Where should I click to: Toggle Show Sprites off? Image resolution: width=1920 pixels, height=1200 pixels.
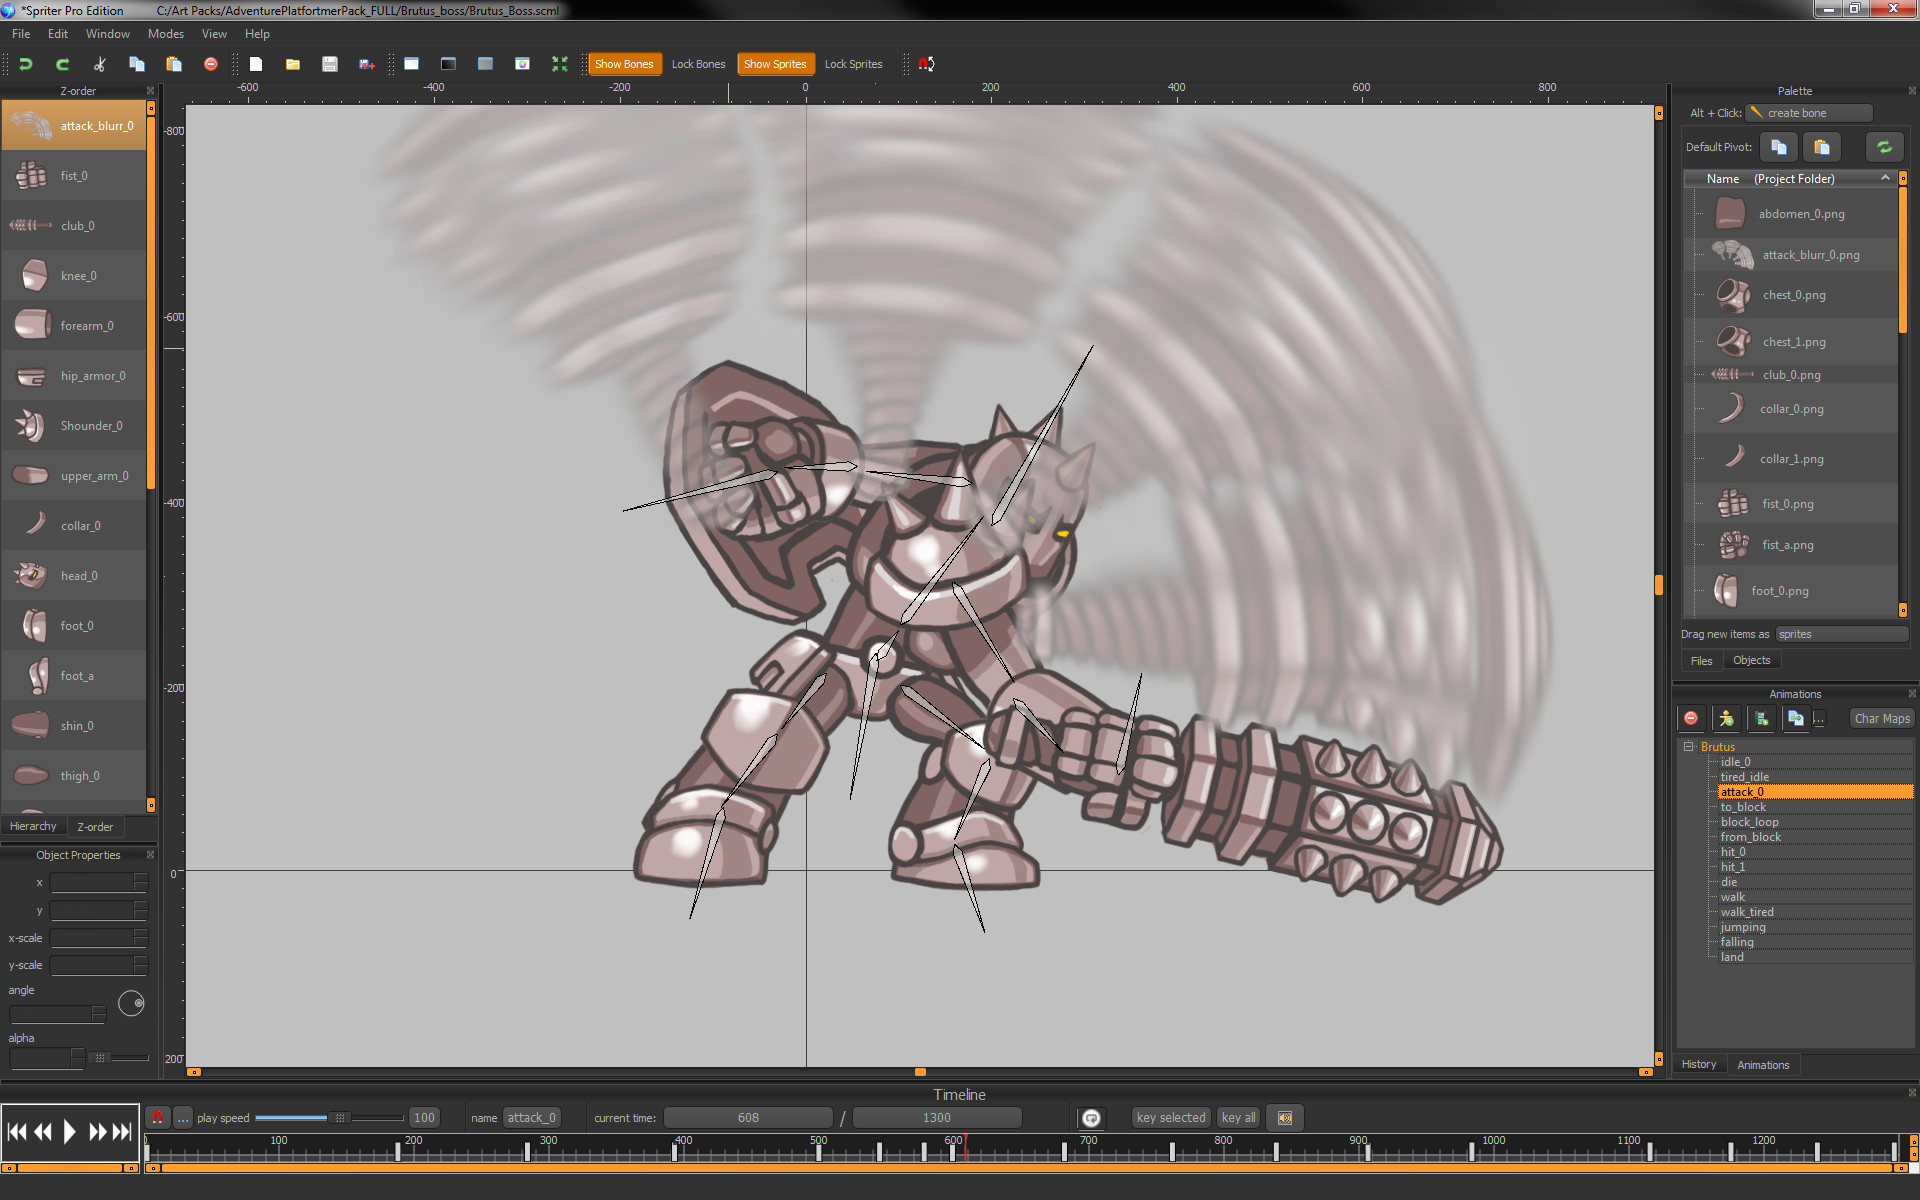(775, 63)
